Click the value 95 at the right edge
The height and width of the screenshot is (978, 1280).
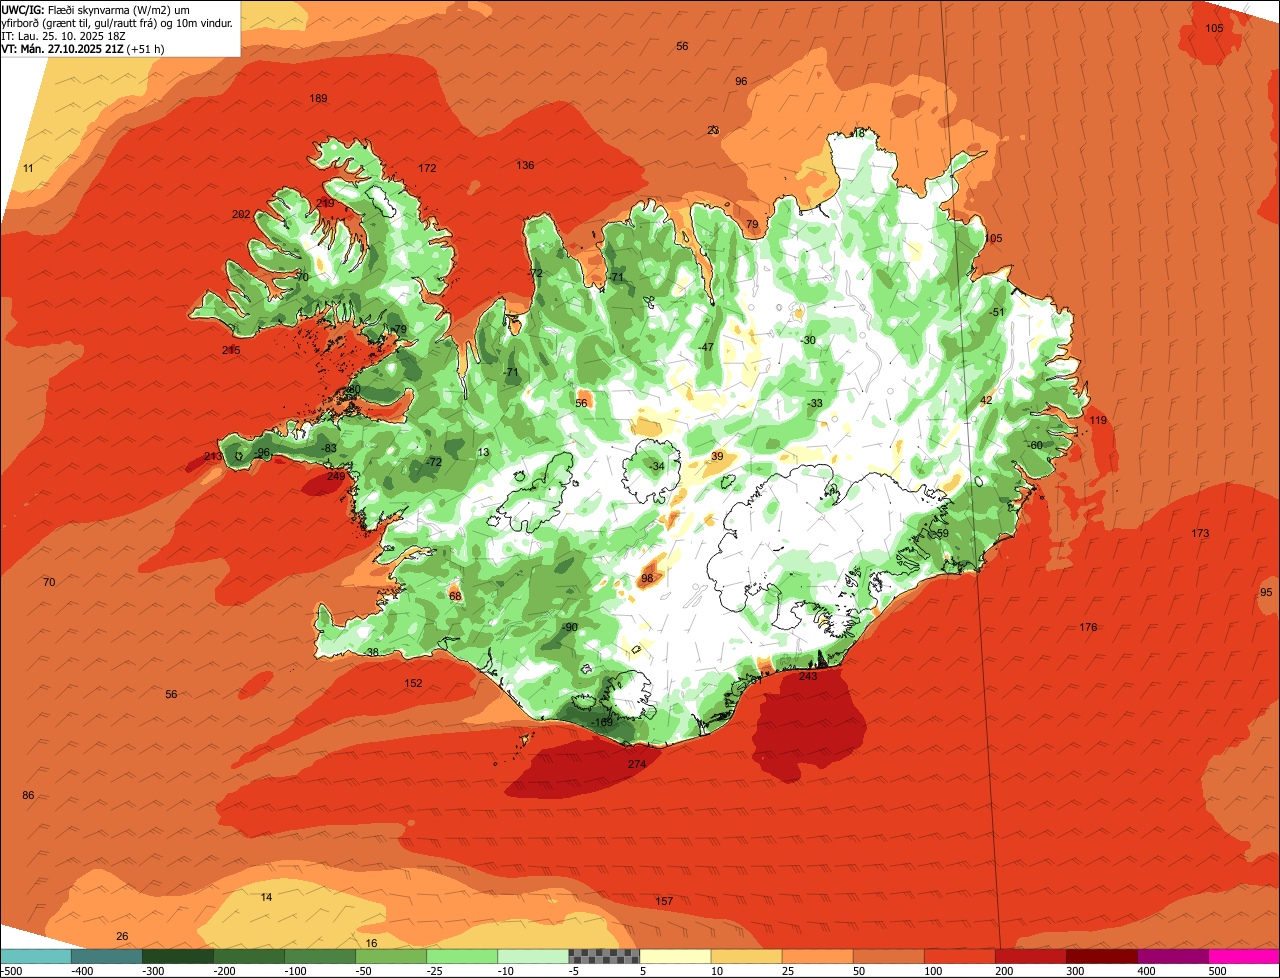1266,592
